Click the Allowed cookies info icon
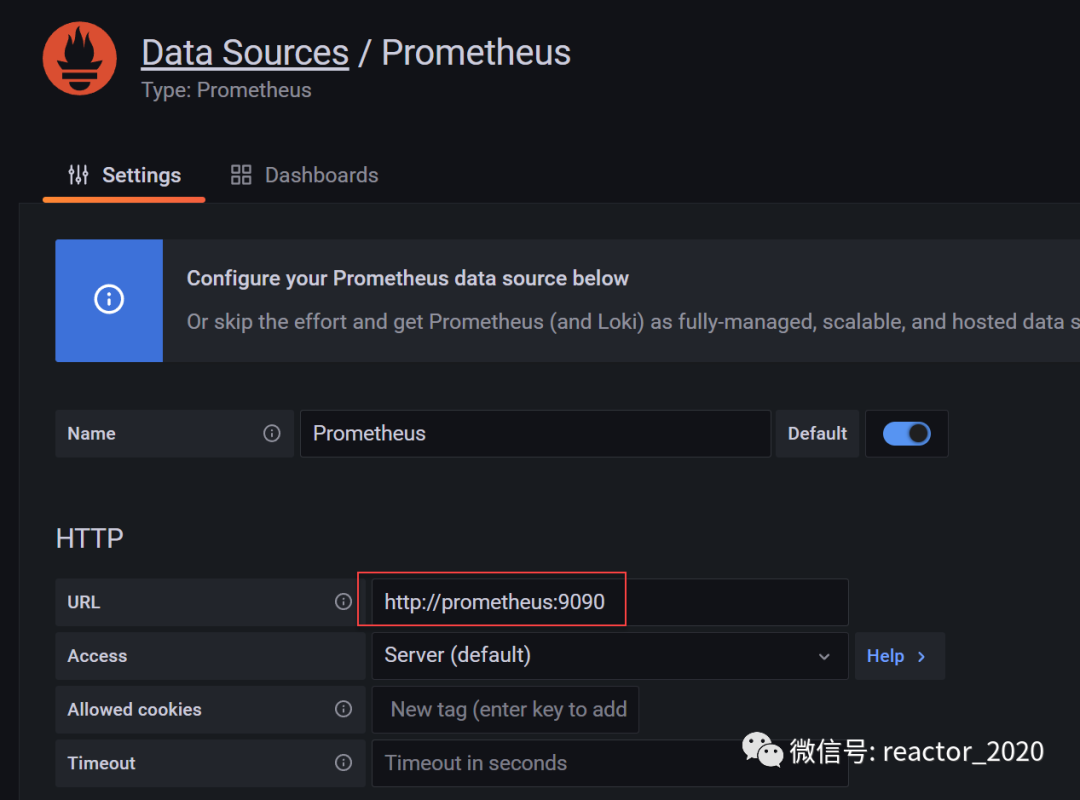 click(343, 709)
